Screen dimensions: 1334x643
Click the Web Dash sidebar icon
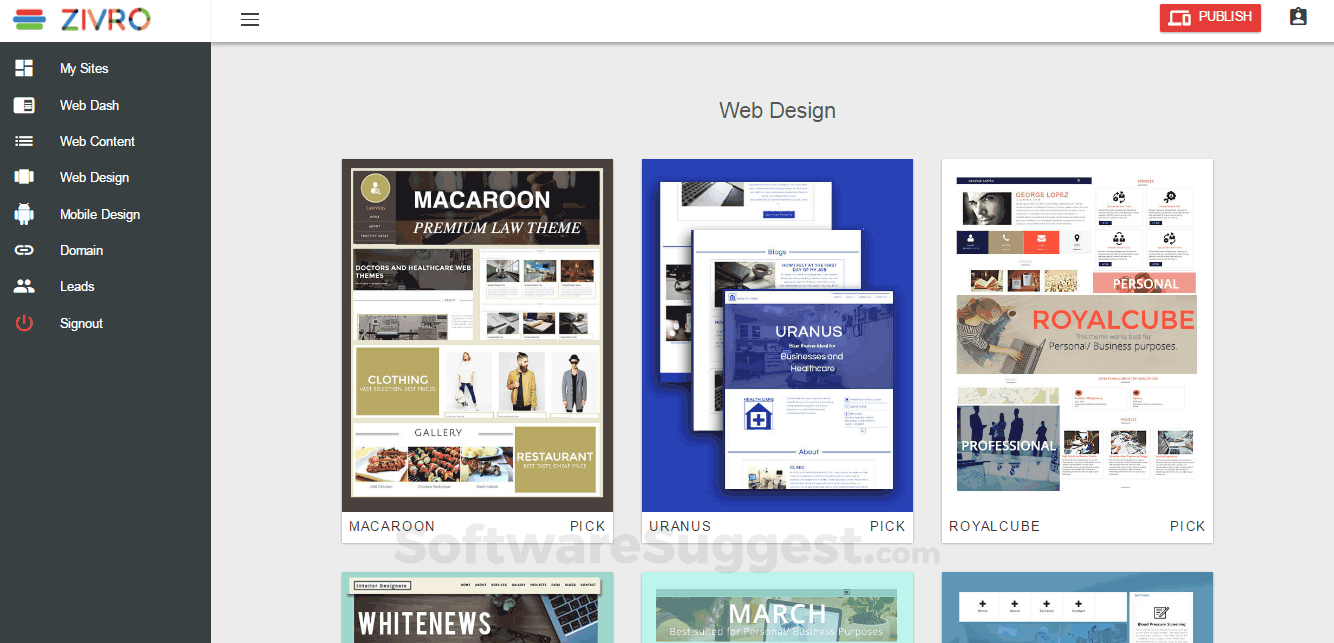24,105
